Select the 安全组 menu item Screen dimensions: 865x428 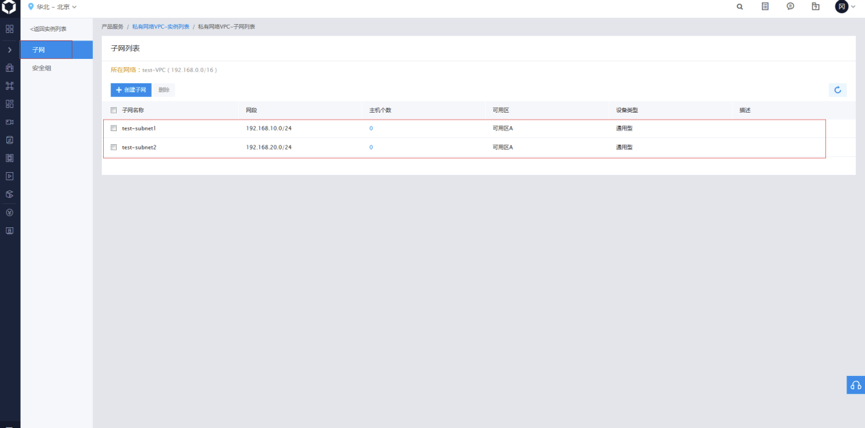pos(42,68)
